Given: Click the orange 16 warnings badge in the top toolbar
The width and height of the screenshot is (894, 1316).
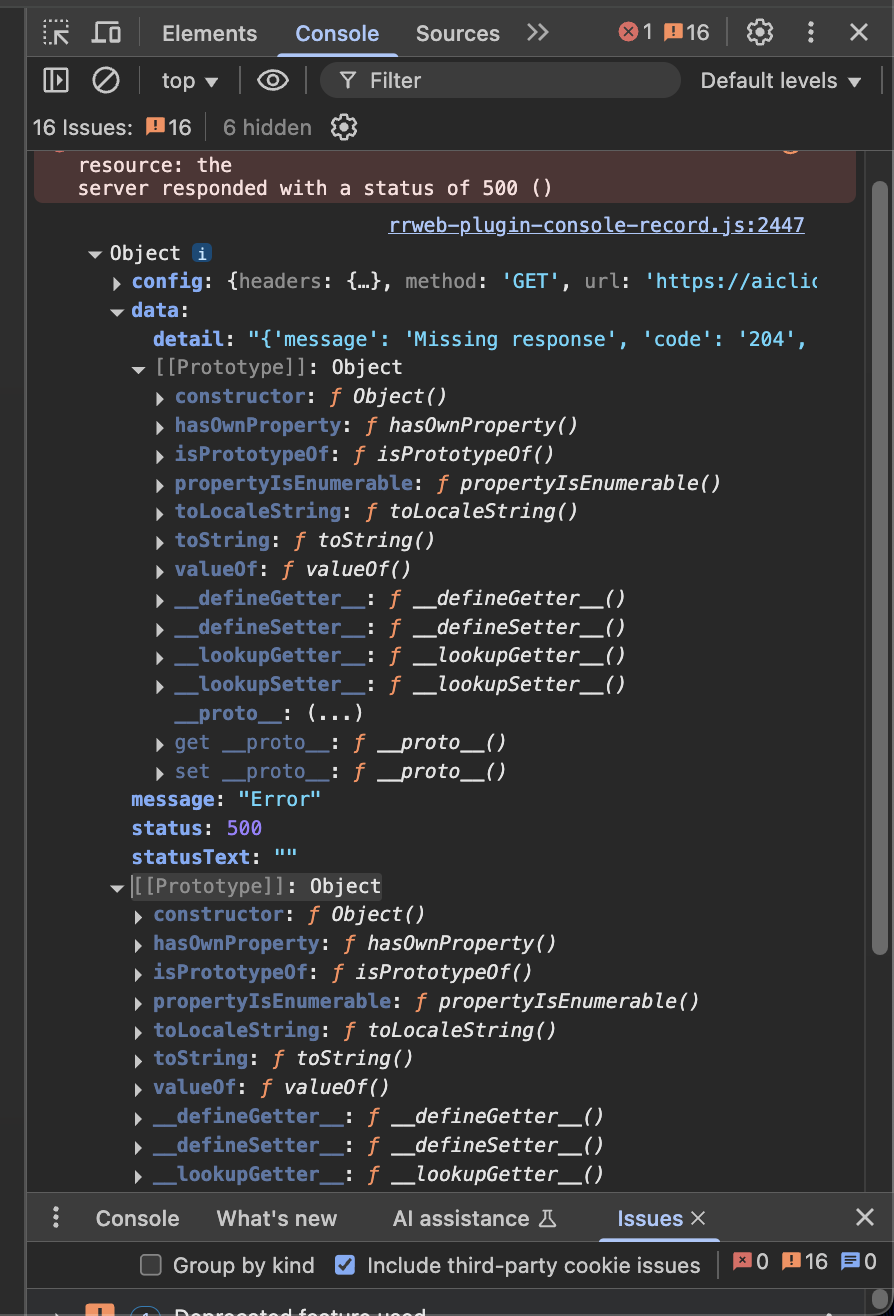Looking at the screenshot, I should click(x=687, y=33).
